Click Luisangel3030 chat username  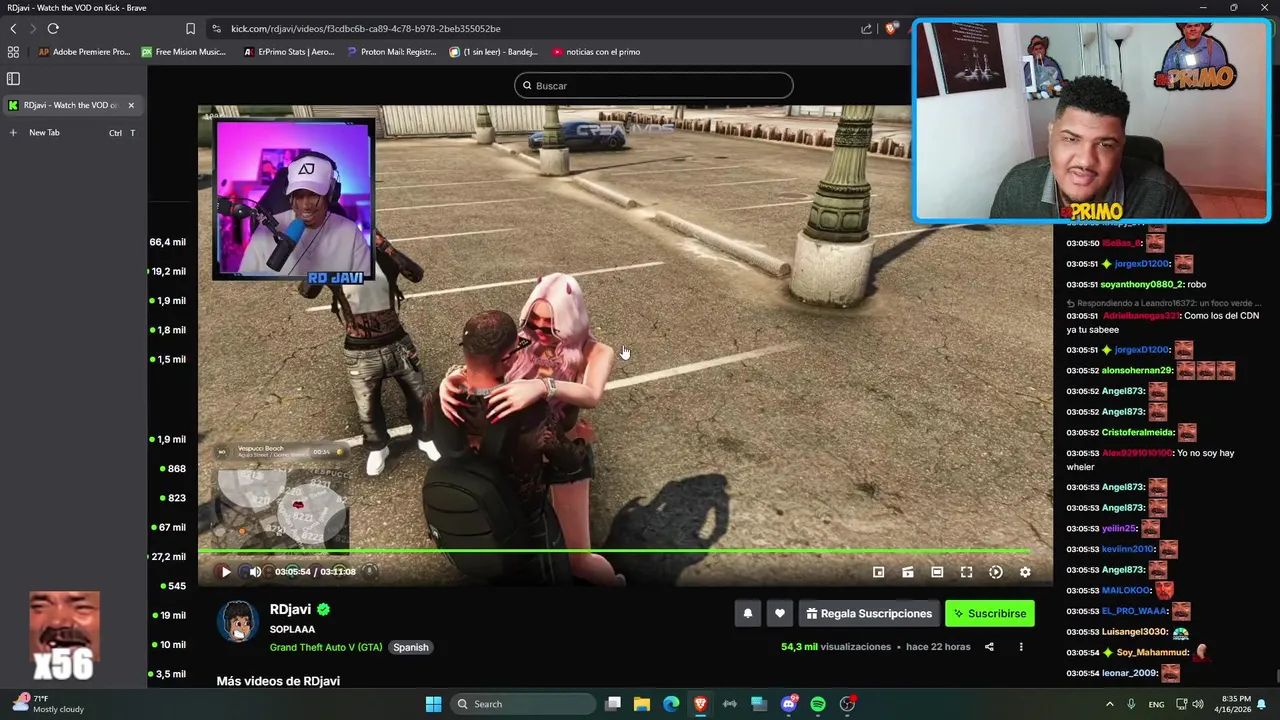[1134, 632]
